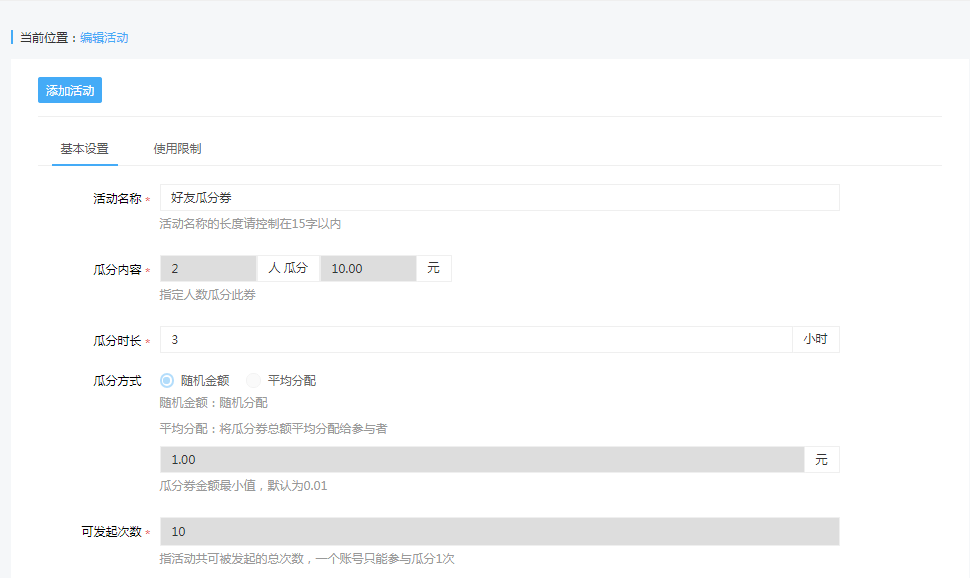Screen dimensions: 970x578
Task: Click hint about 一个账号只能参与瓜分1次
Action: click(307, 559)
